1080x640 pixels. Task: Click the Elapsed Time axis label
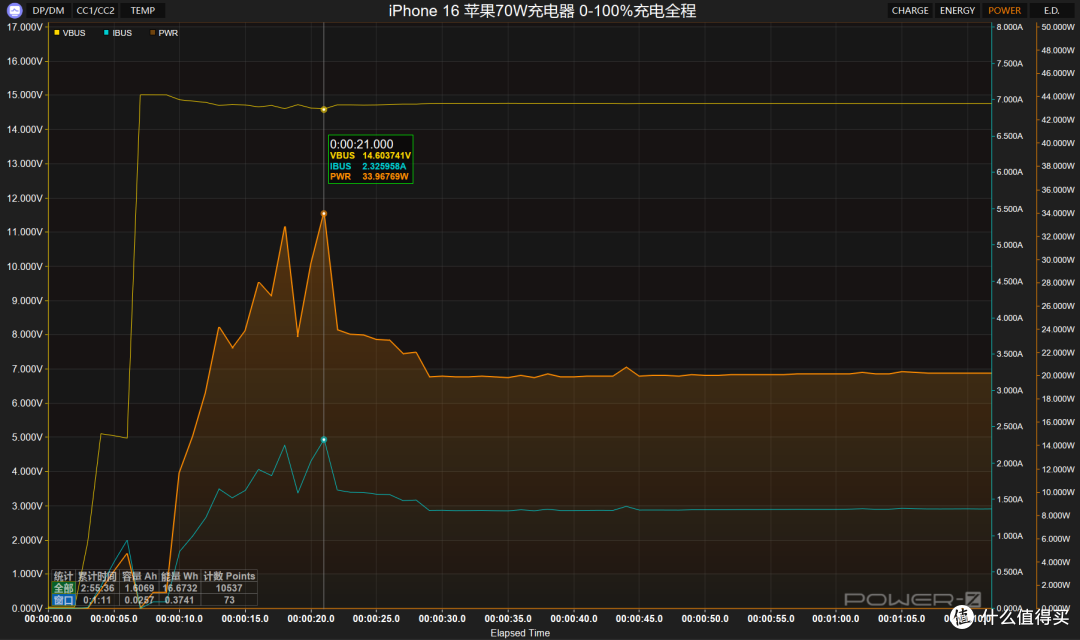point(520,633)
